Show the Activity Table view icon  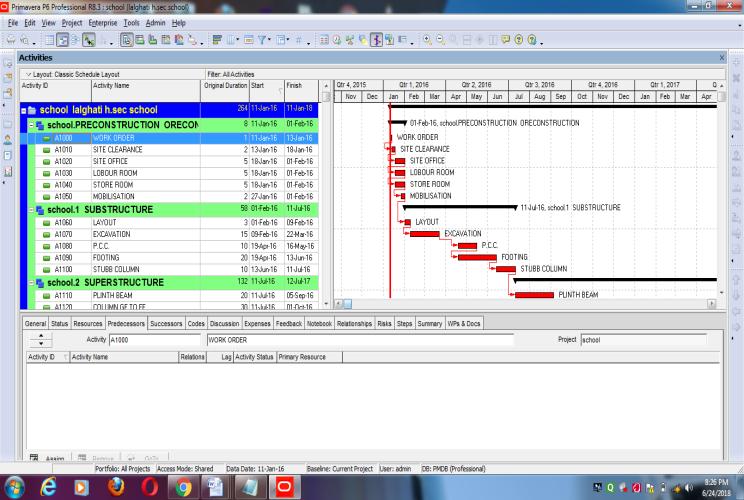point(50,40)
